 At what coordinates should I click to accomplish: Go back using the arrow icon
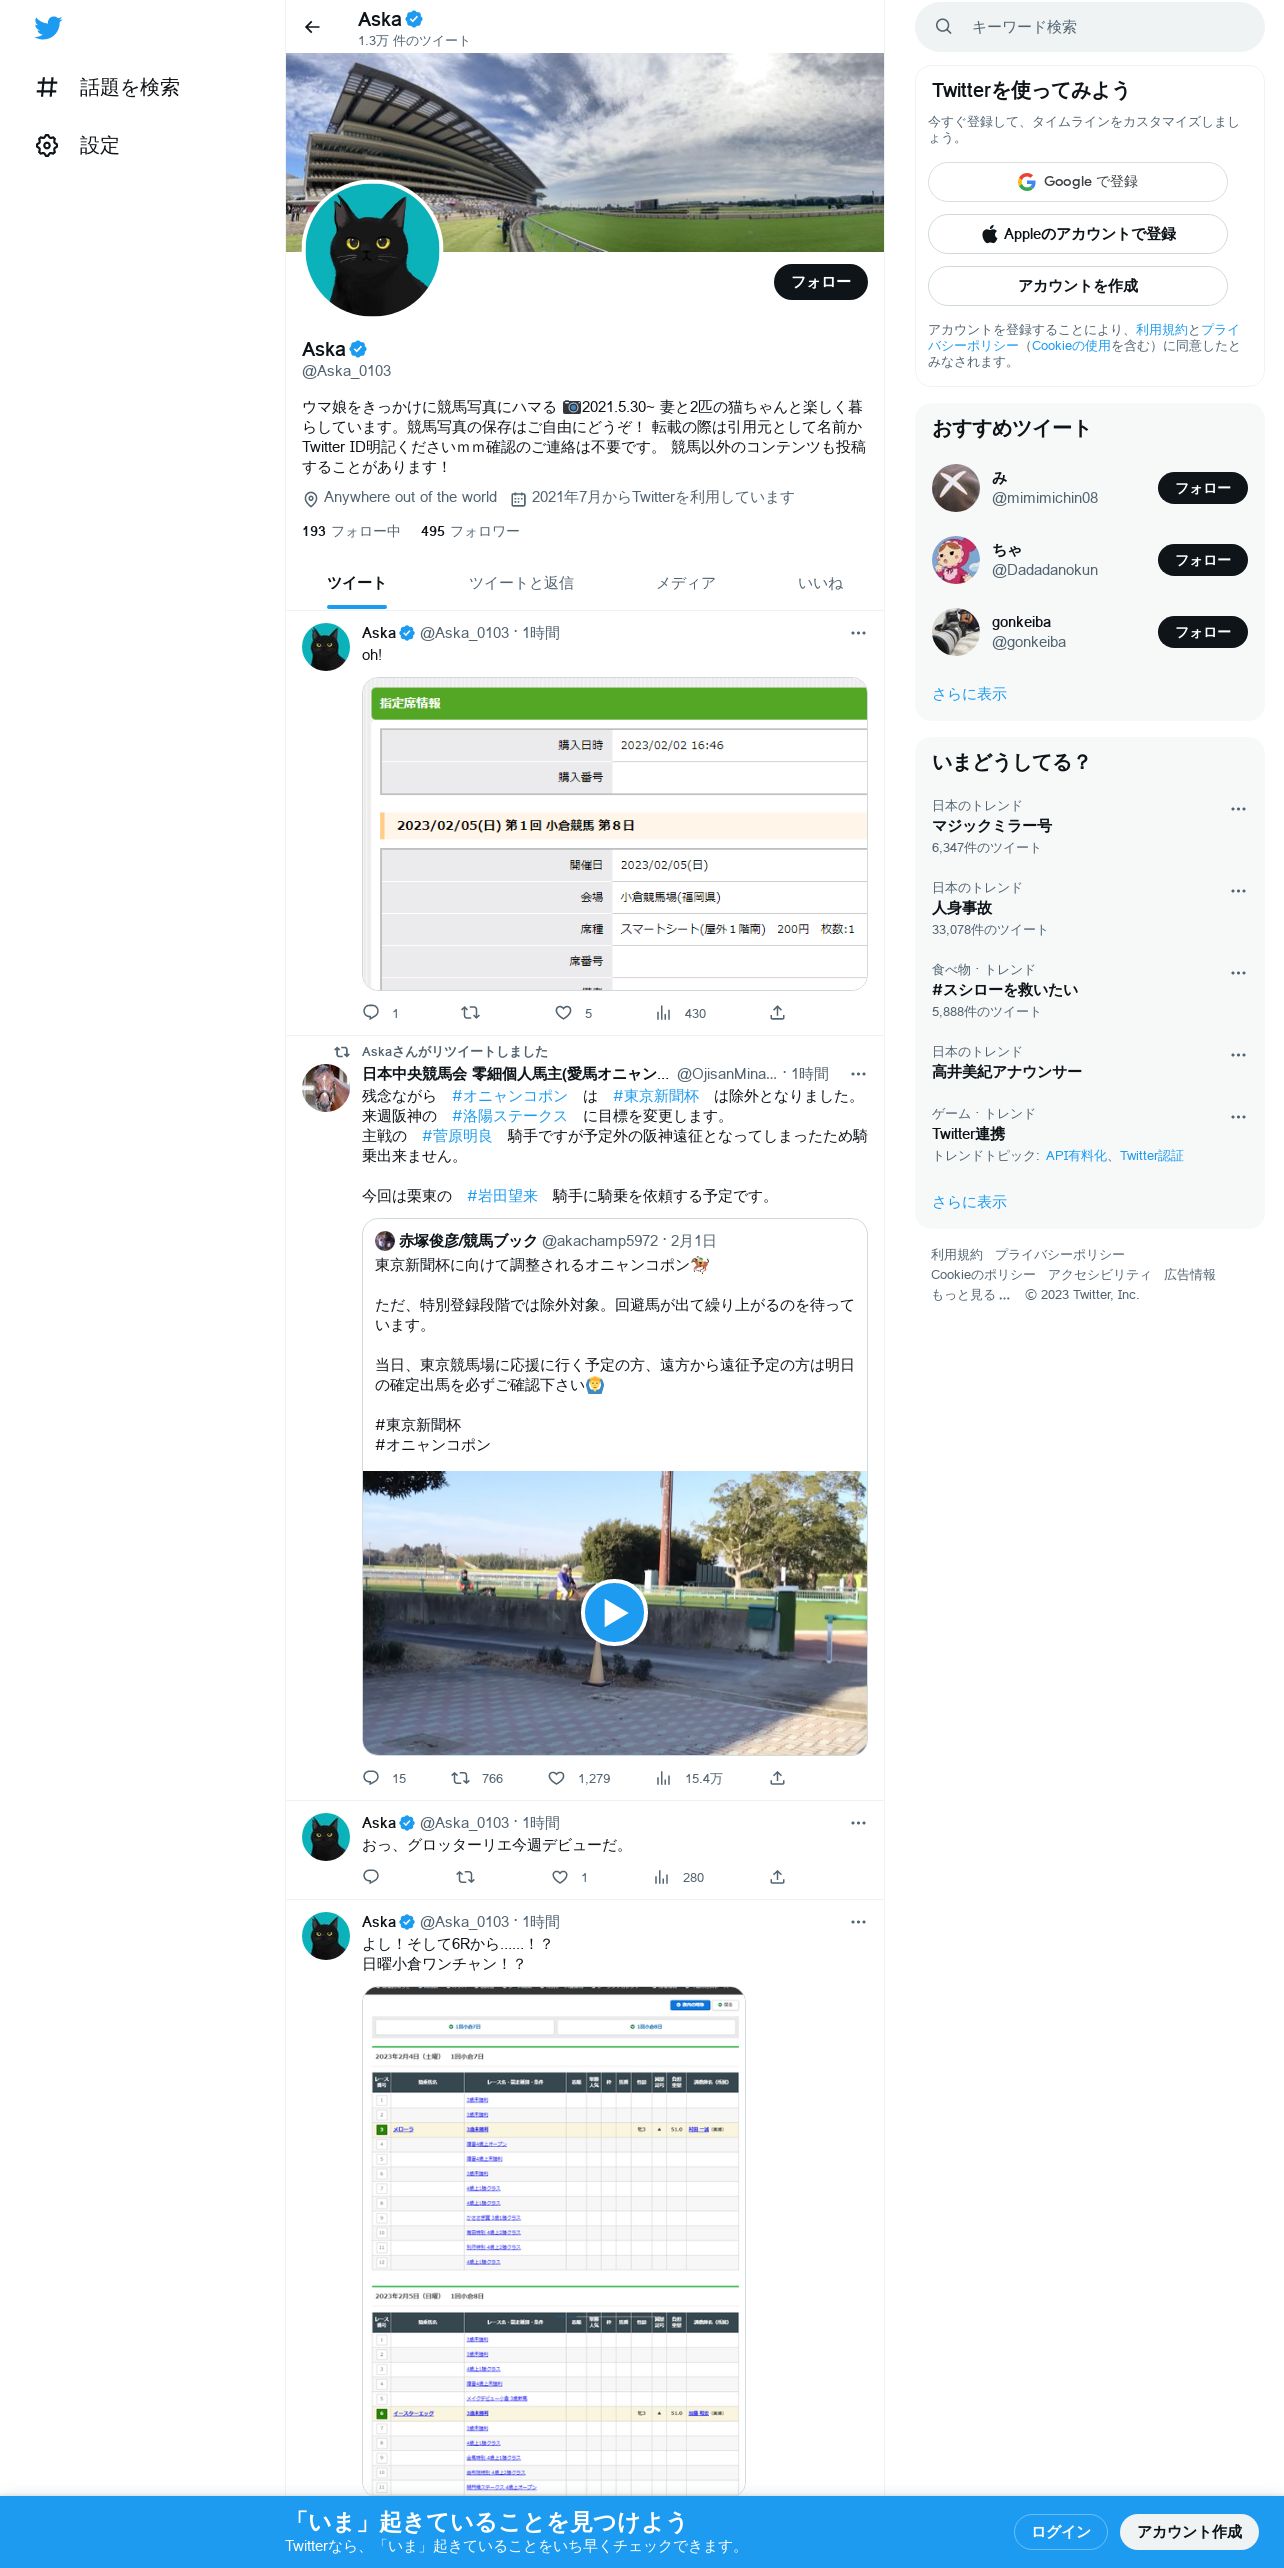pyautogui.click(x=312, y=27)
